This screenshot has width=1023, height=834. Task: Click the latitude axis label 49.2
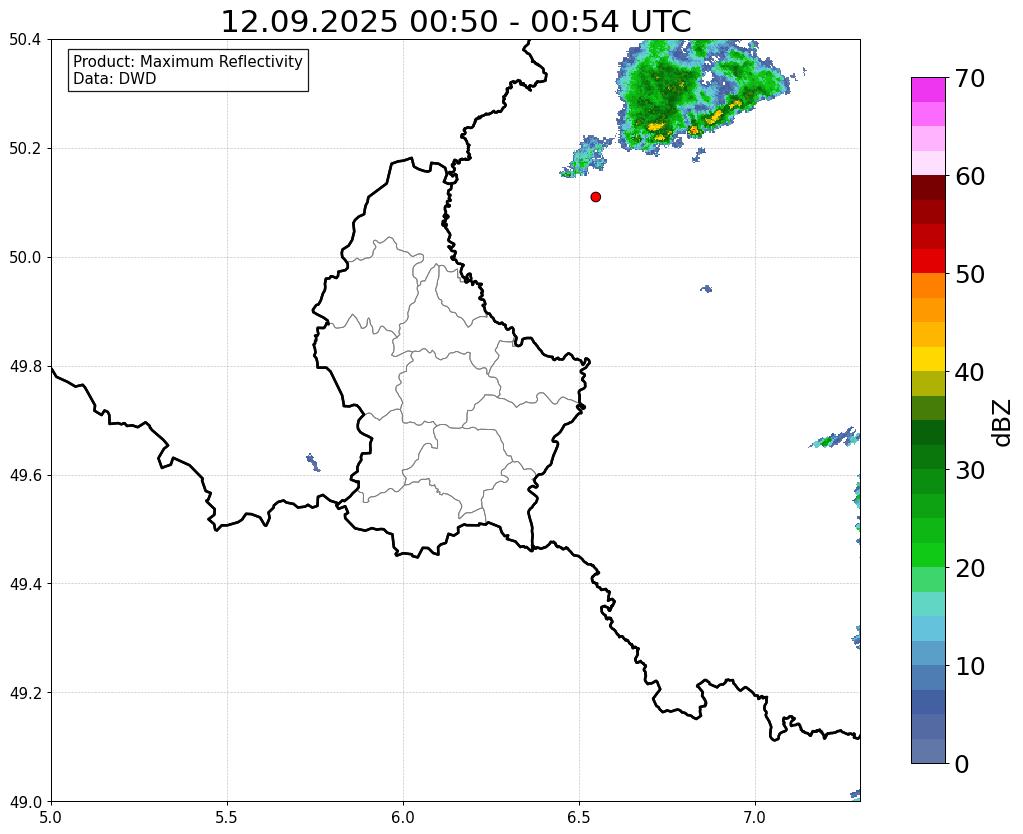pyautogui.click(x=25, y=693)
